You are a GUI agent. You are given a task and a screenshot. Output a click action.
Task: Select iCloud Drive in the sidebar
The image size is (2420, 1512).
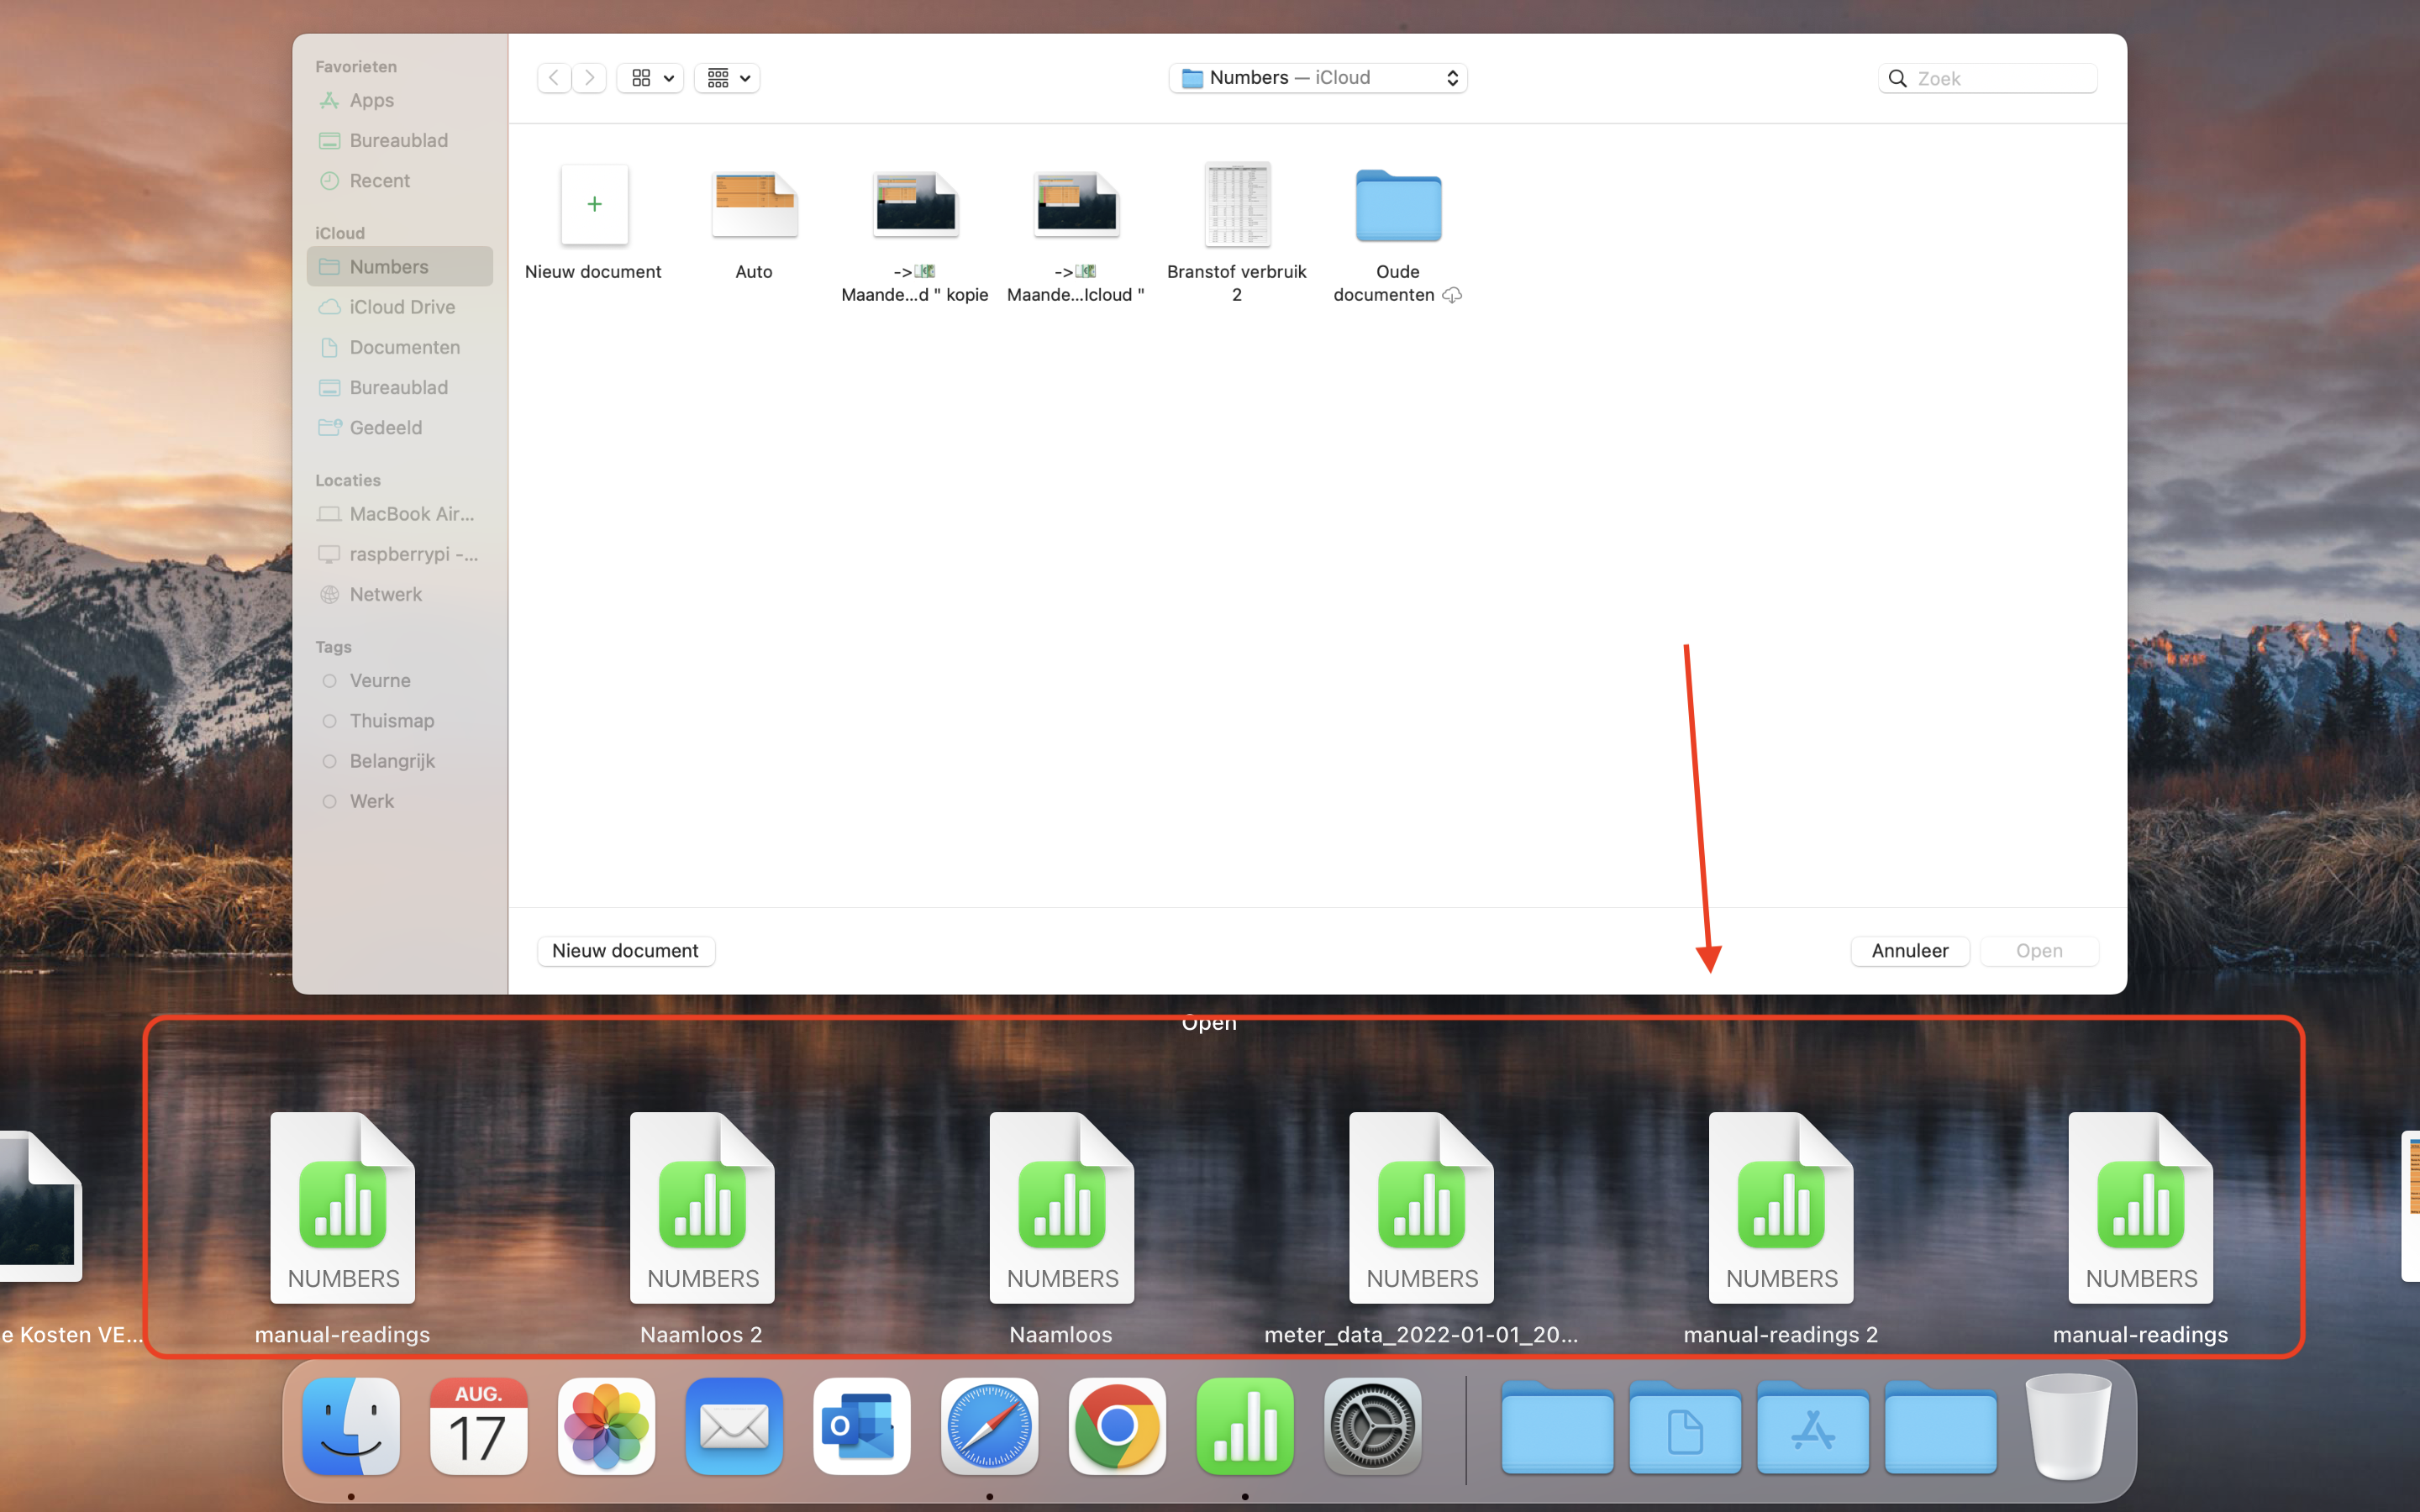[x=401, y=307]
